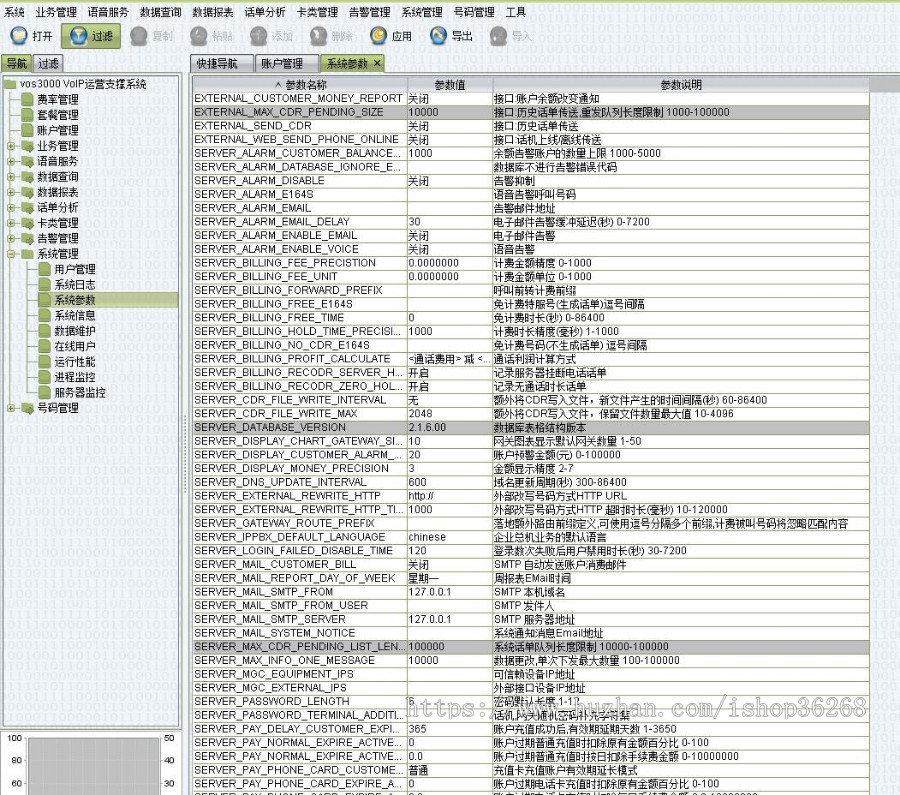Click value http:// for SERVER_EXTERNAL_REWRITE_HTTP

421,496
